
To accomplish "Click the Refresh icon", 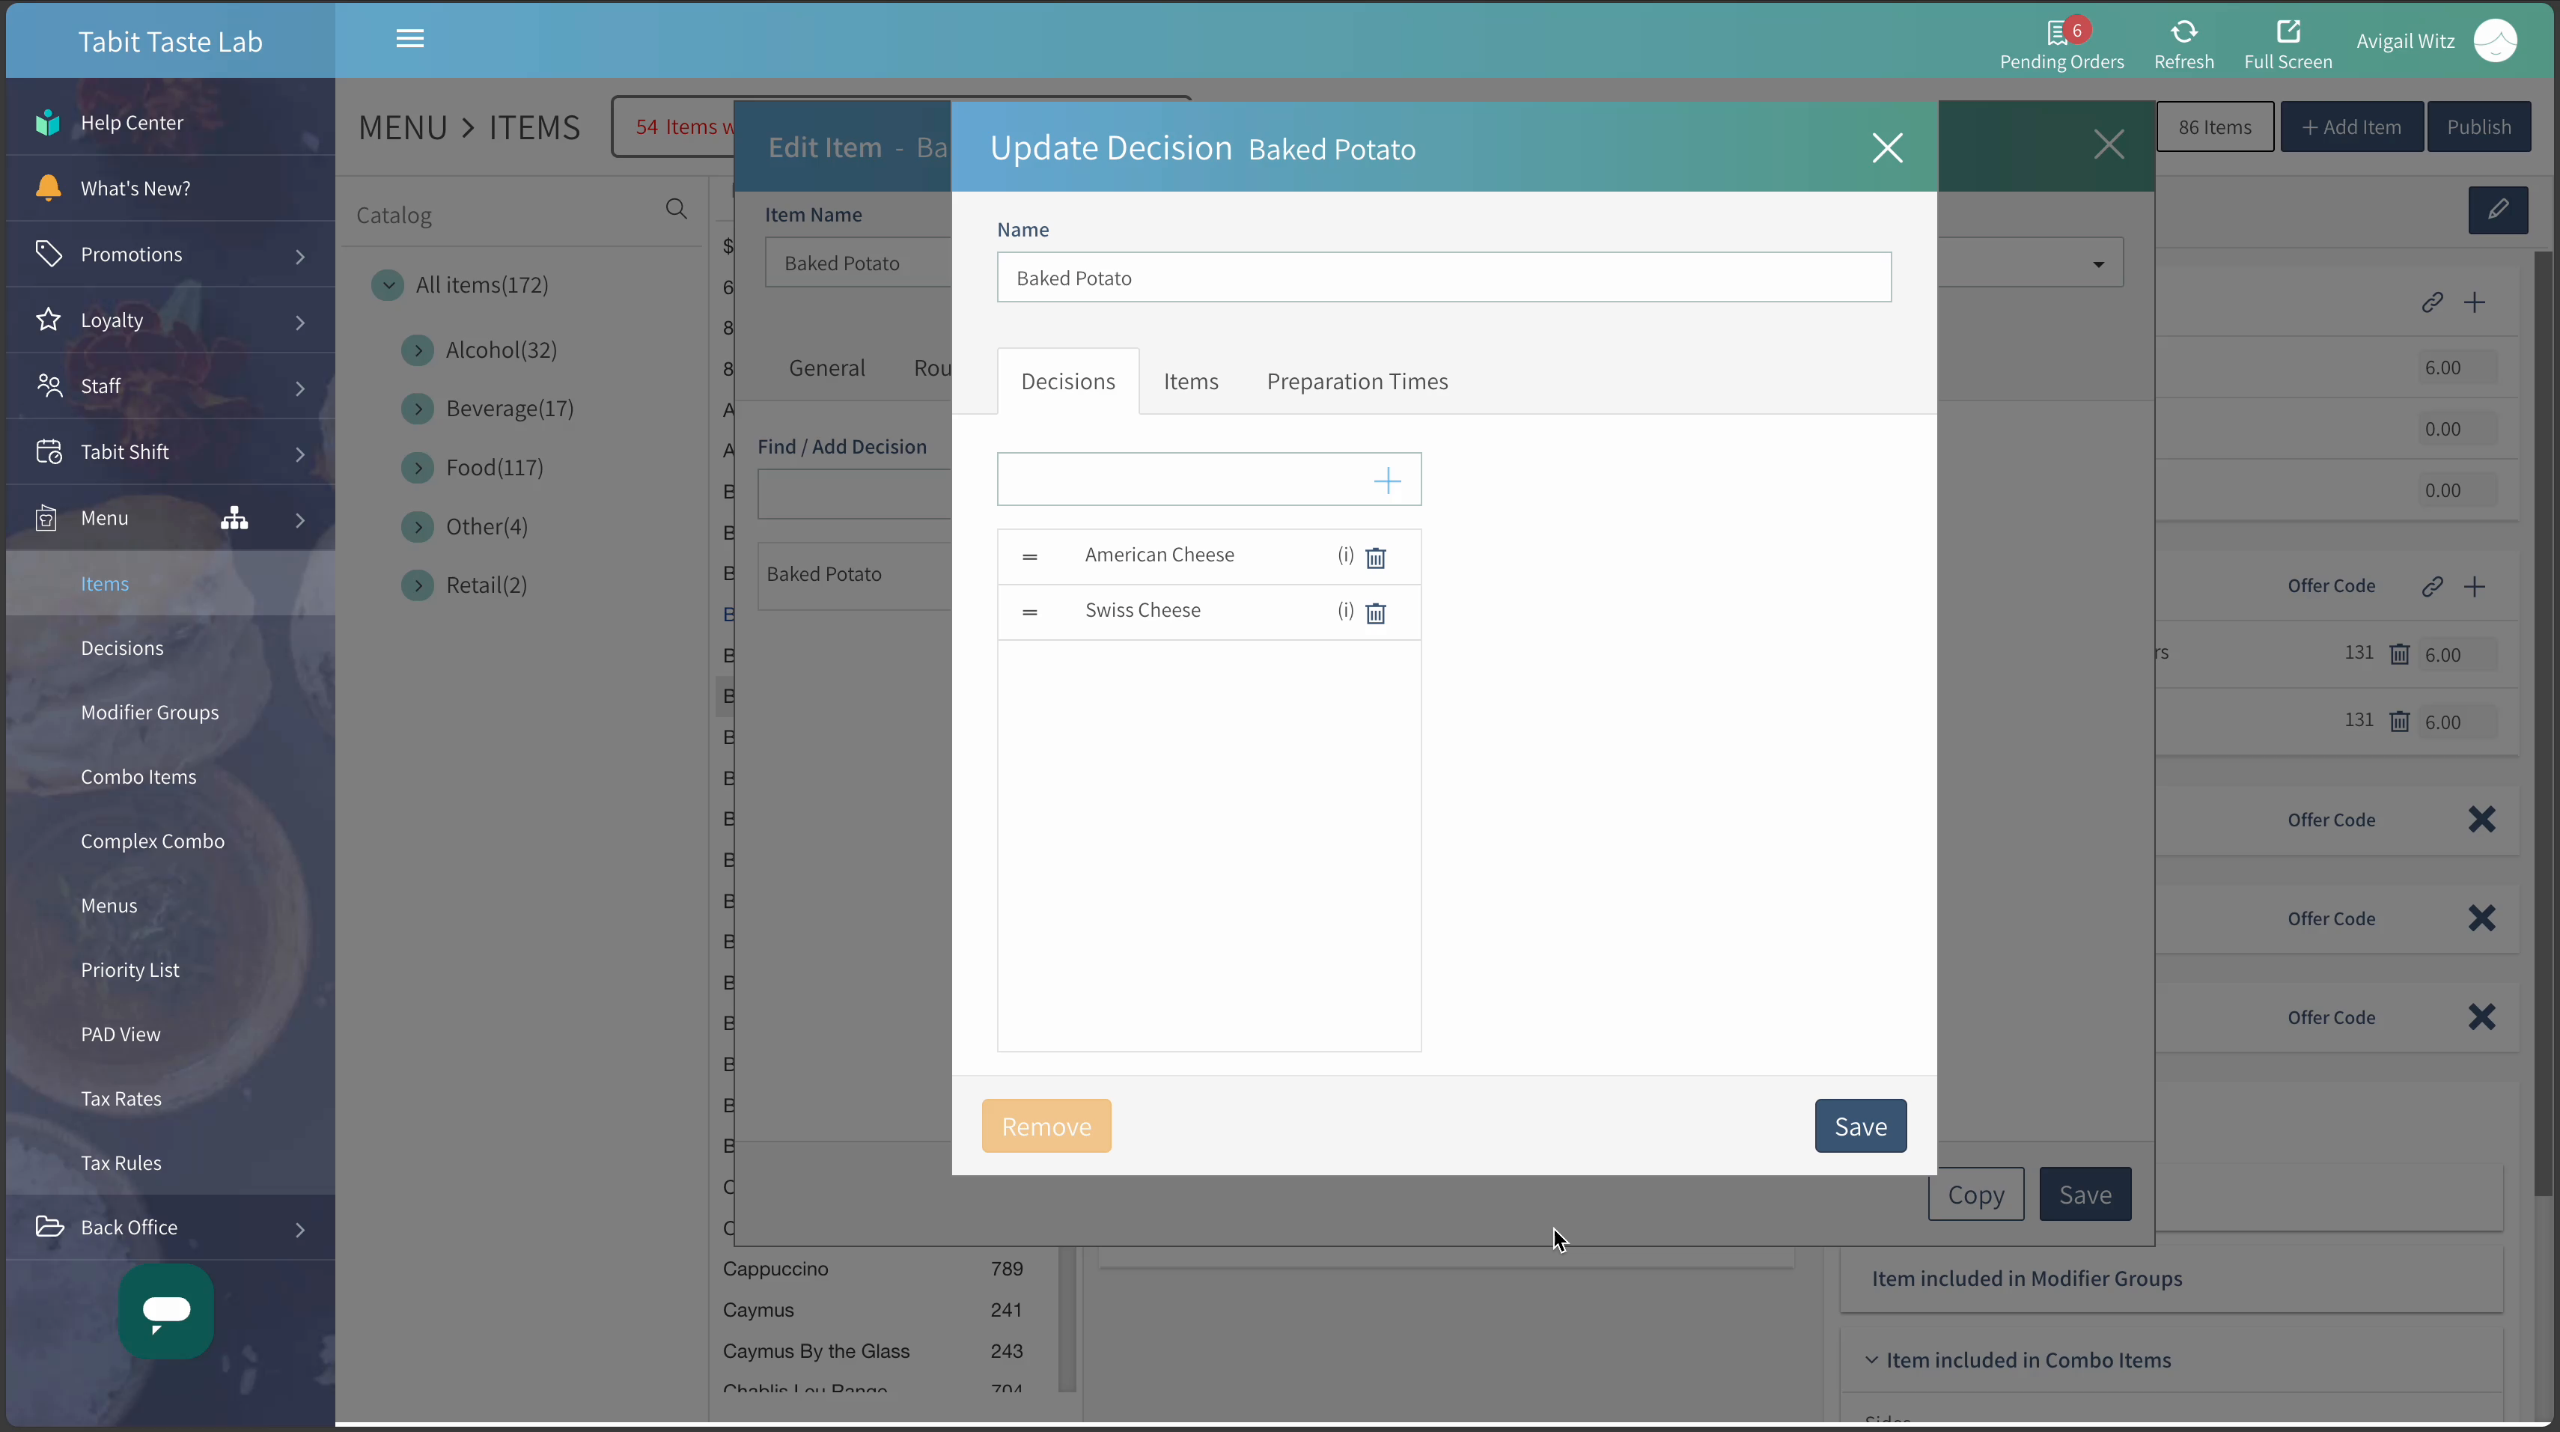I will pyautogui.click(x=2184, y=33).
